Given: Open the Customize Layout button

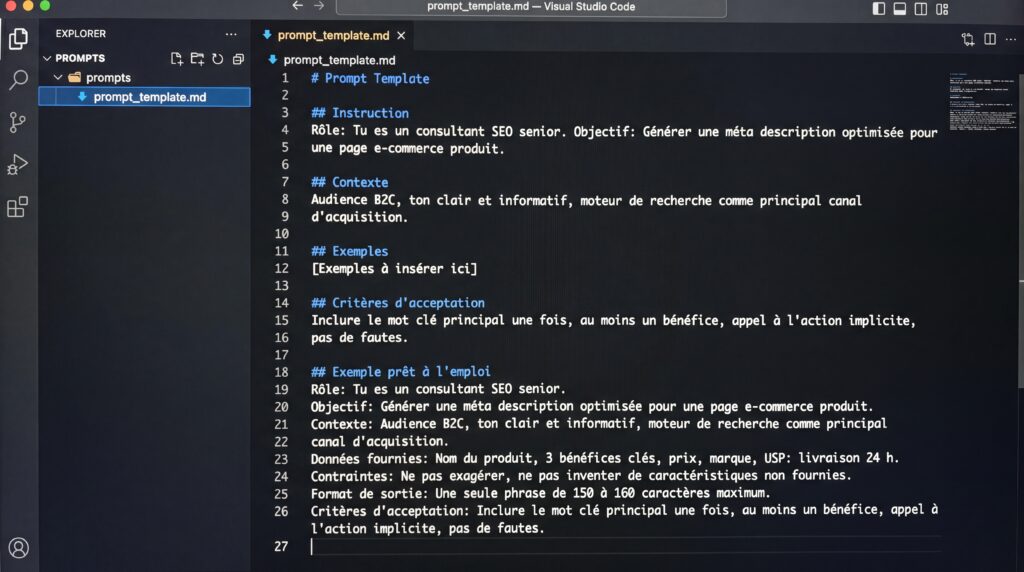Looking at the screenshot, I should coord(942,8).
